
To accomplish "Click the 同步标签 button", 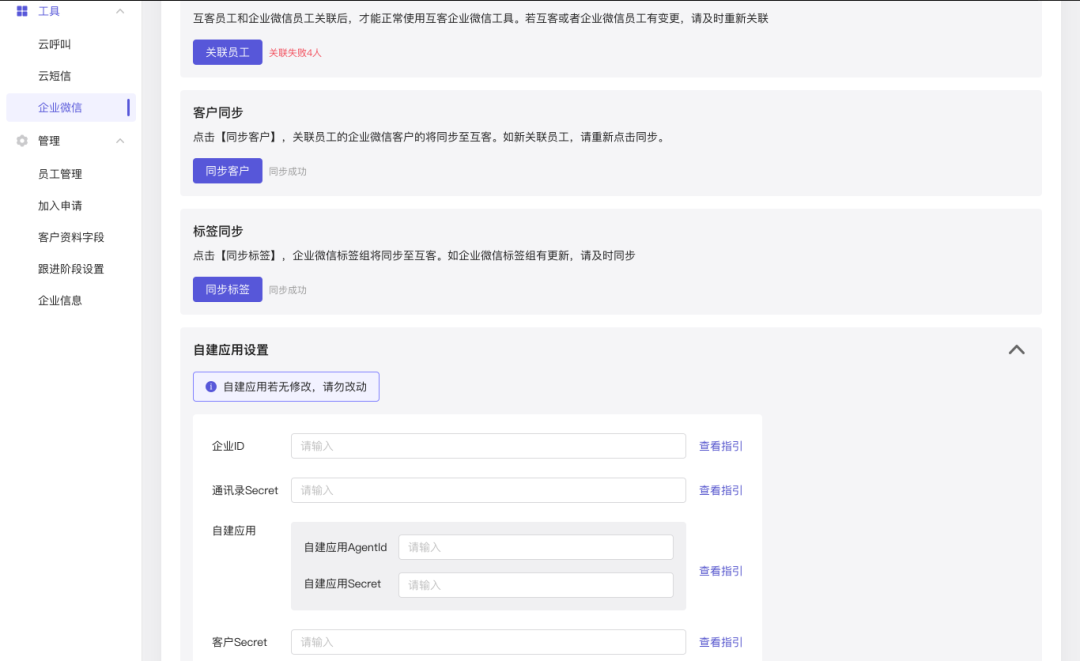I will [227, 289].
